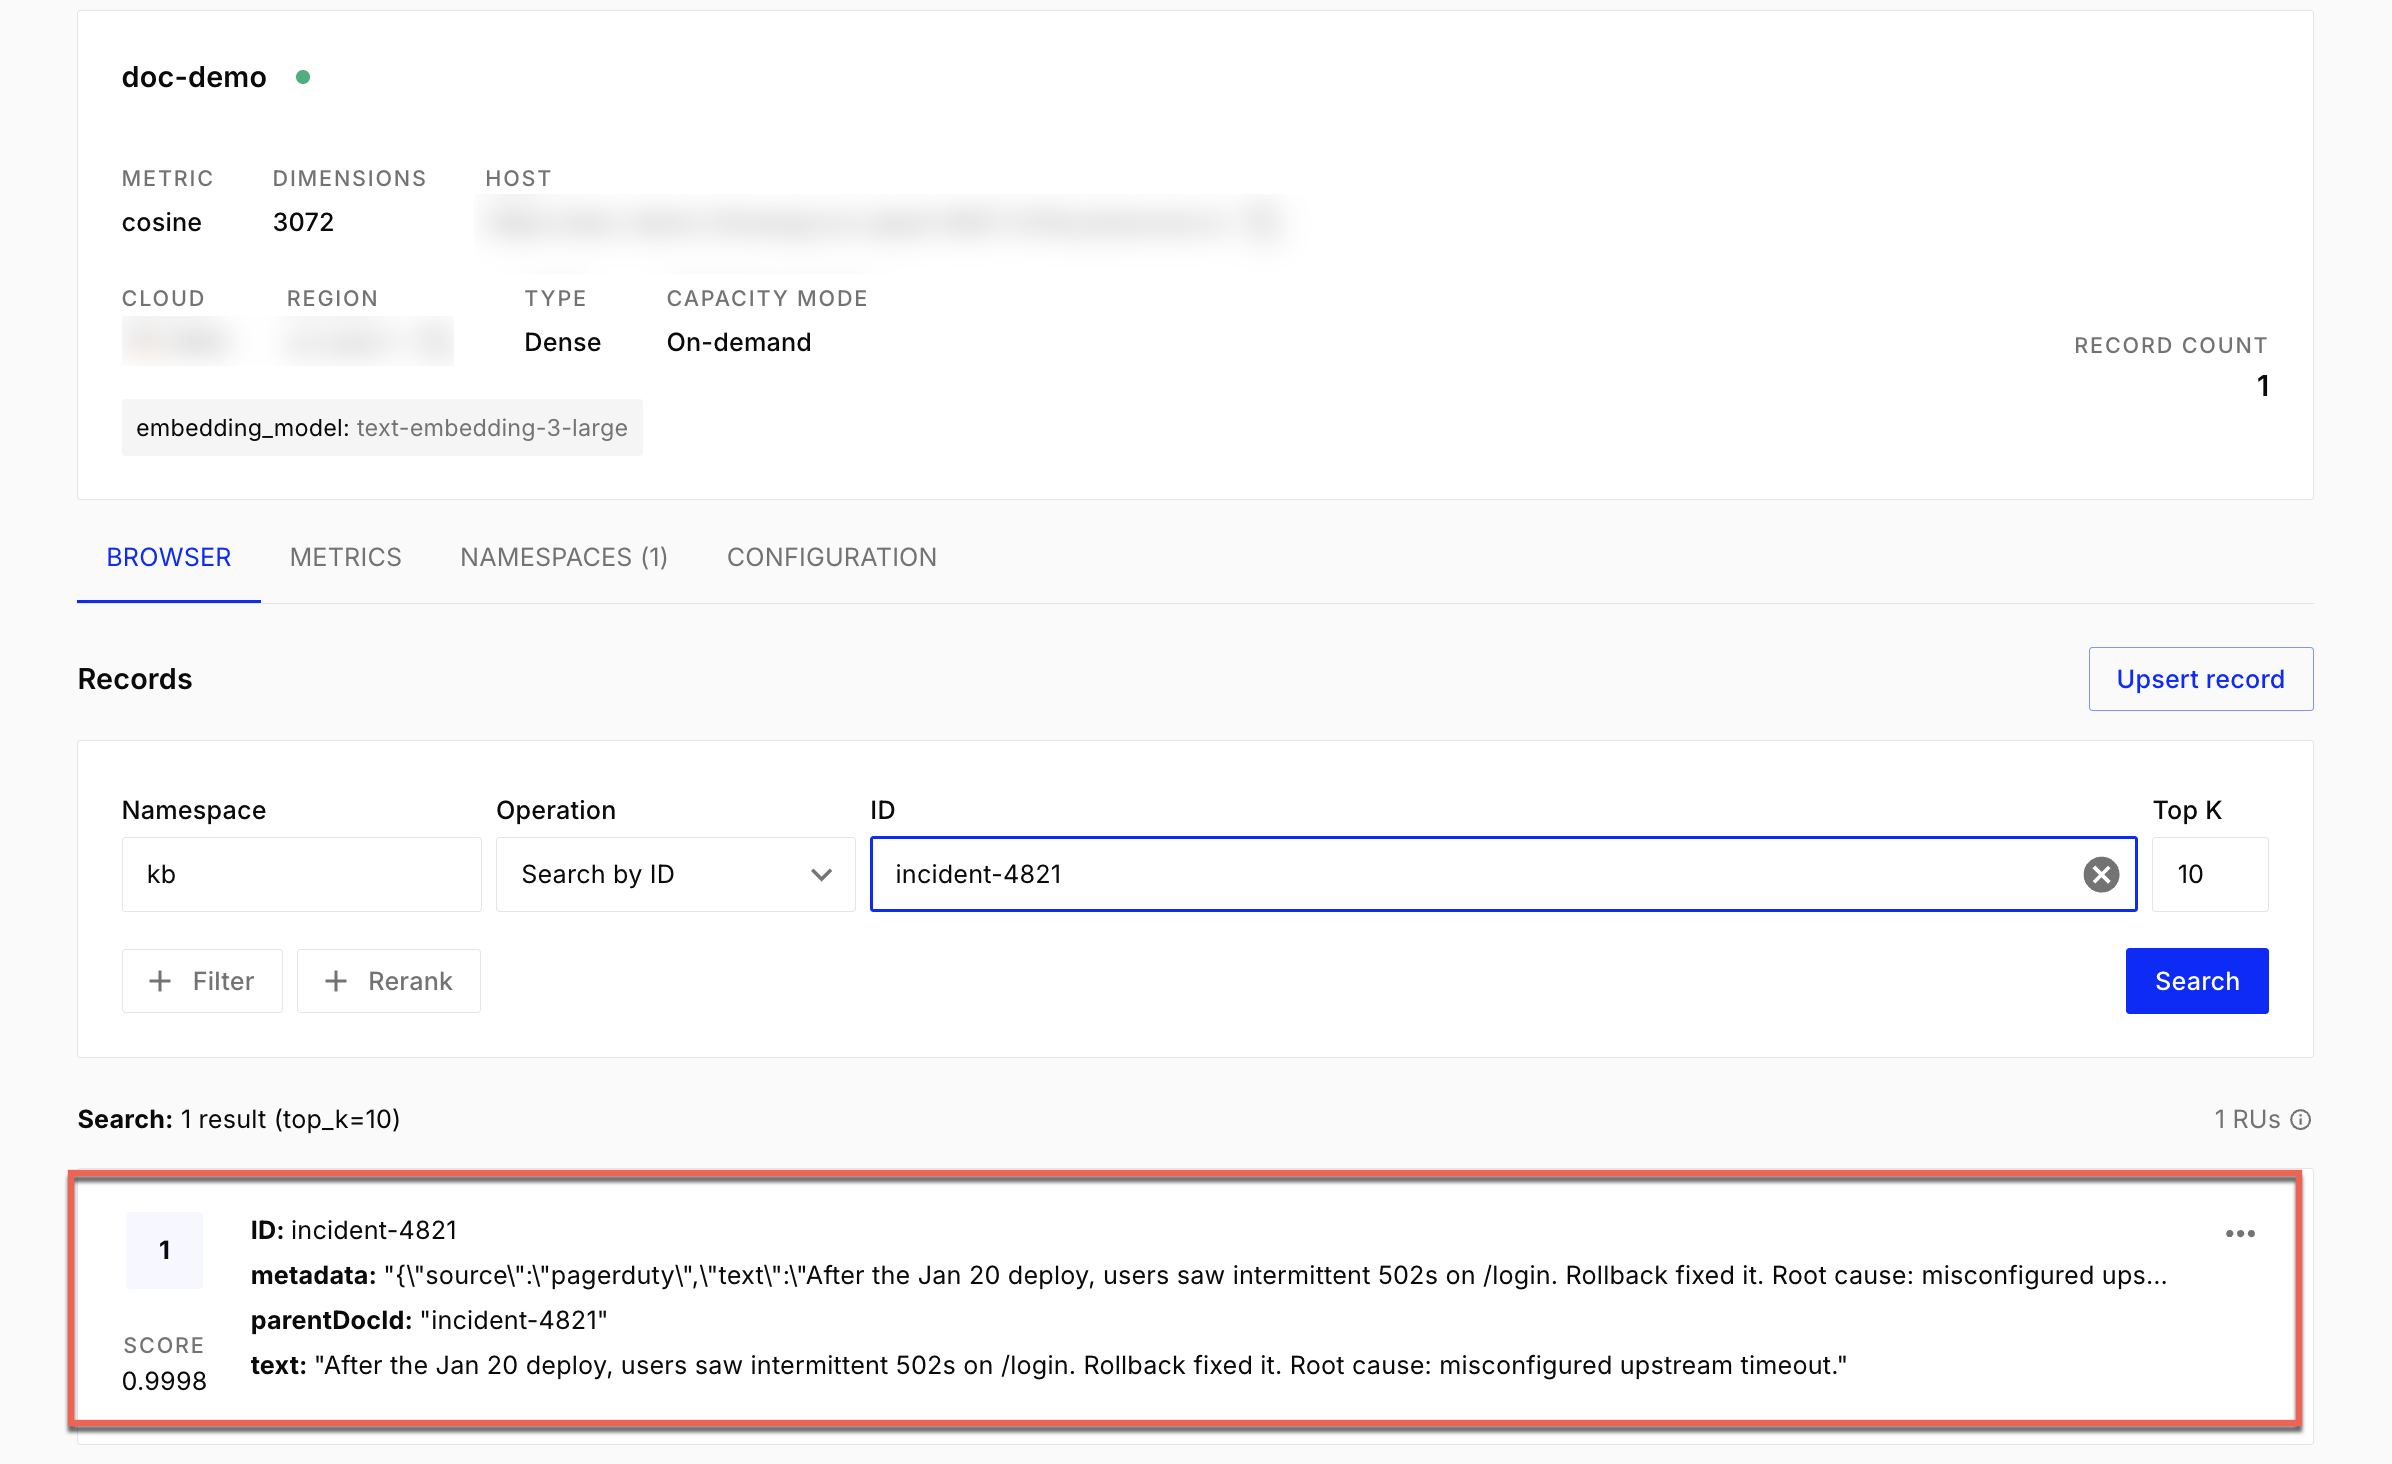The width and height of the screenshot is (2392, 1464).
Task: Click the plus icon beside Filter
Action: [160, 980]
